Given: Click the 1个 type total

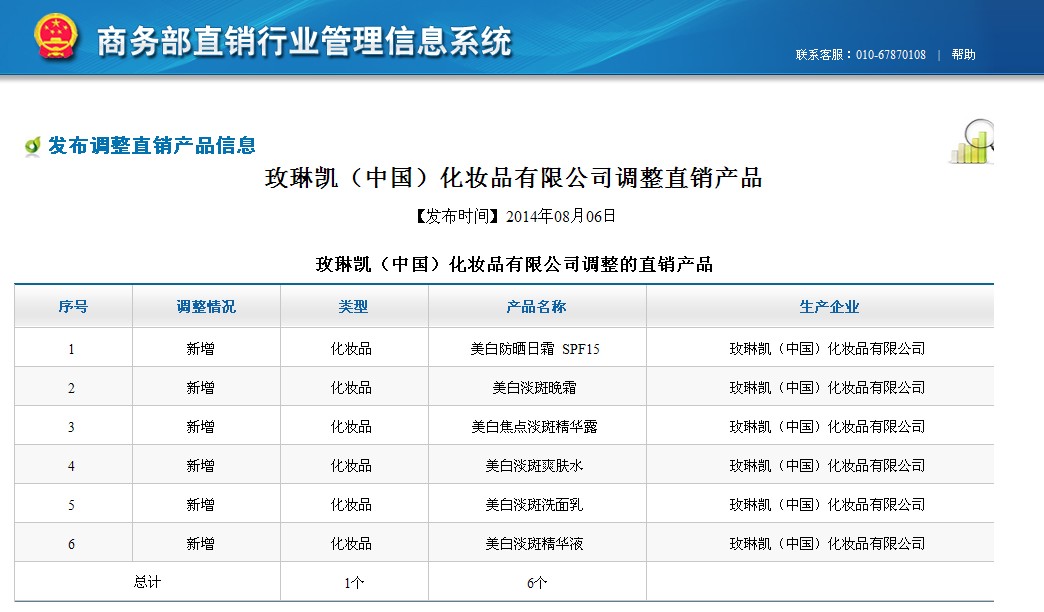Looking at the screenshot, I should point(354,583).
